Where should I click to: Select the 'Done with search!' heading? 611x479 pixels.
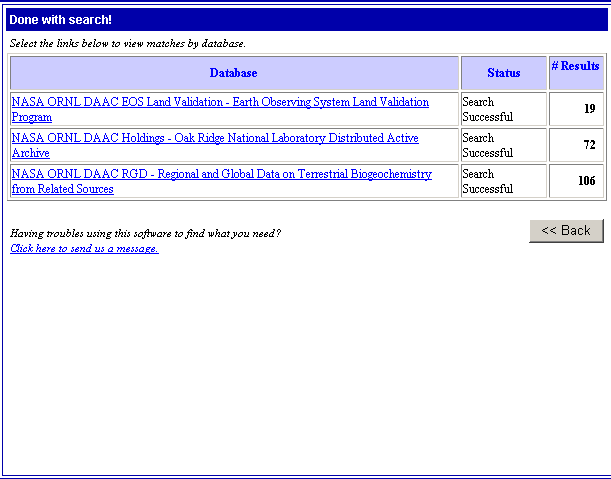click(60, 19)
